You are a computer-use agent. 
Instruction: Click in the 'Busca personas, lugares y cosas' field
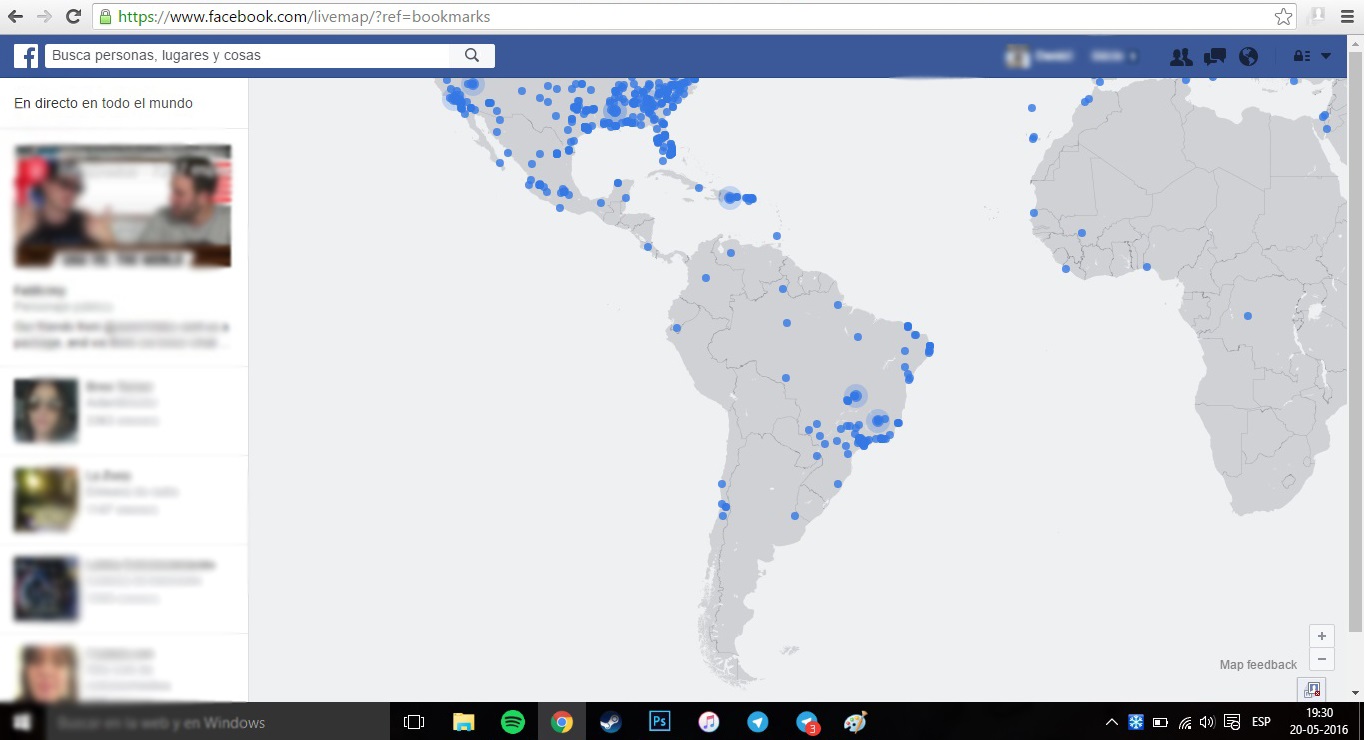coord(250,56)
